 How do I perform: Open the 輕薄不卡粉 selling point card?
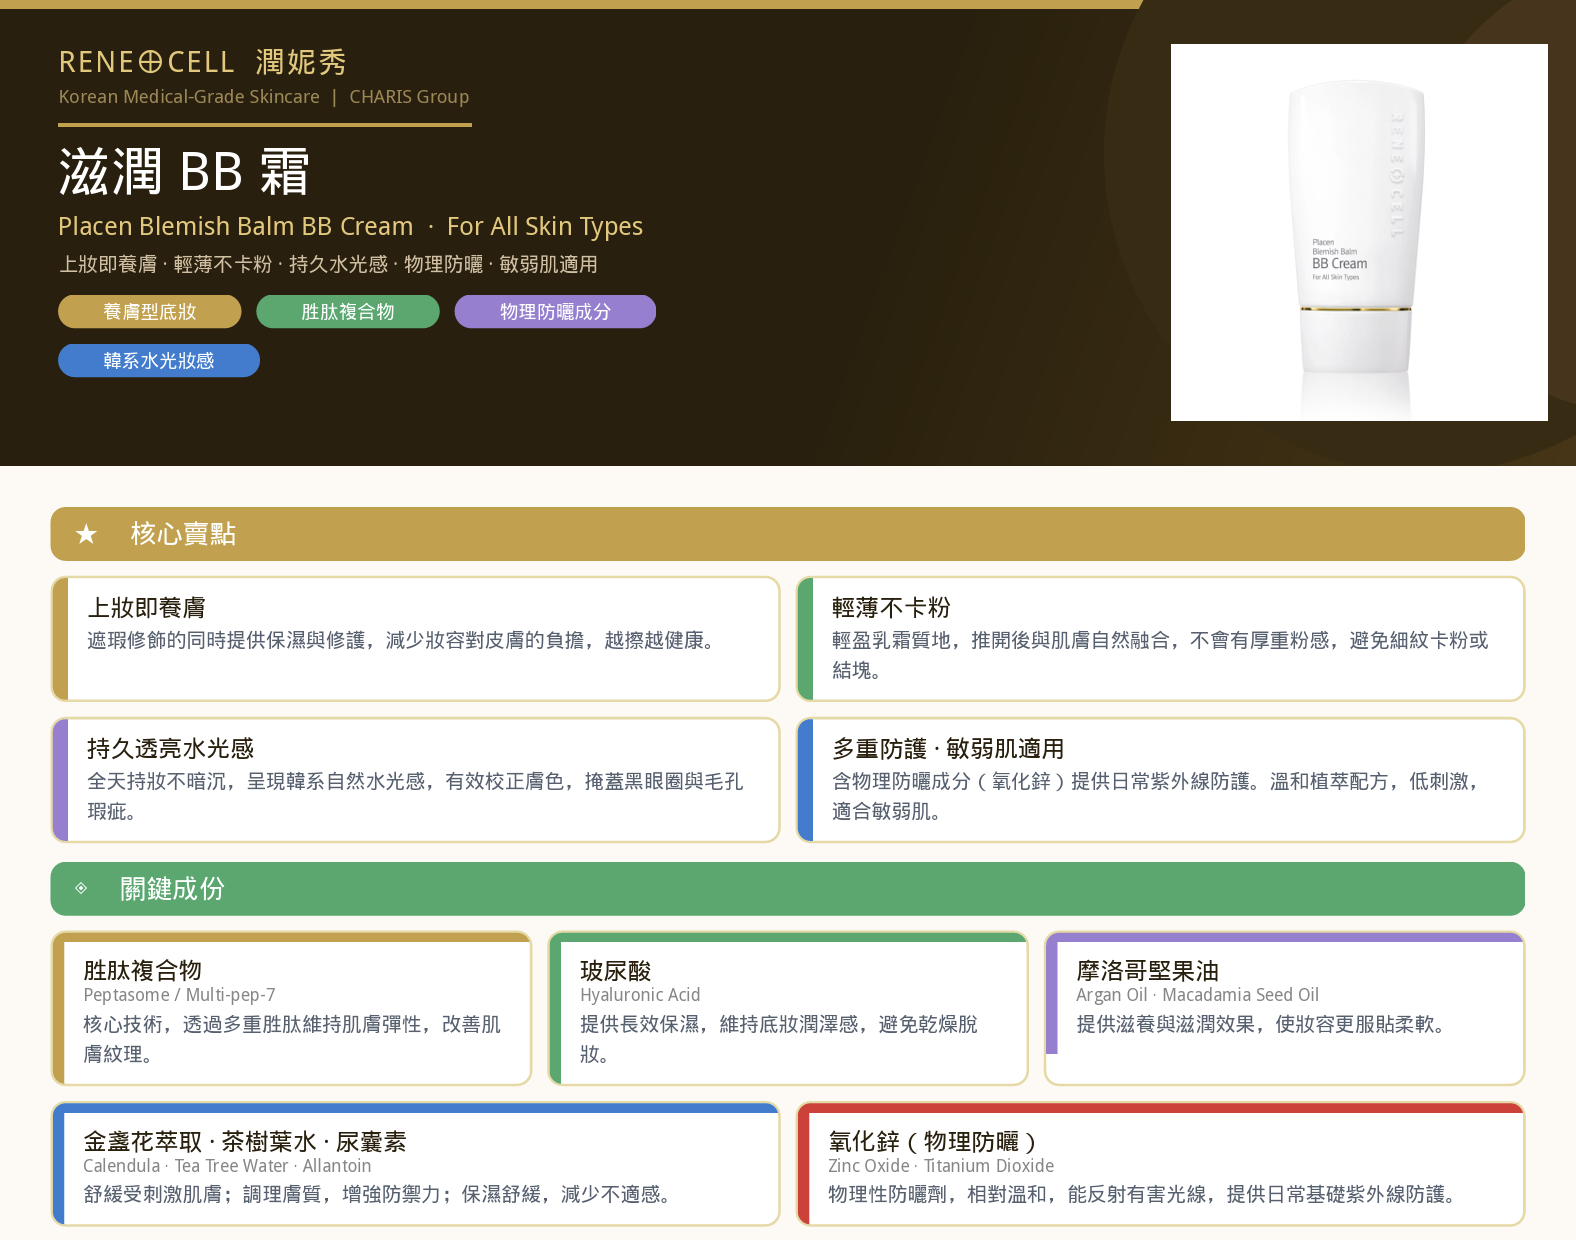pos(1160,639)
